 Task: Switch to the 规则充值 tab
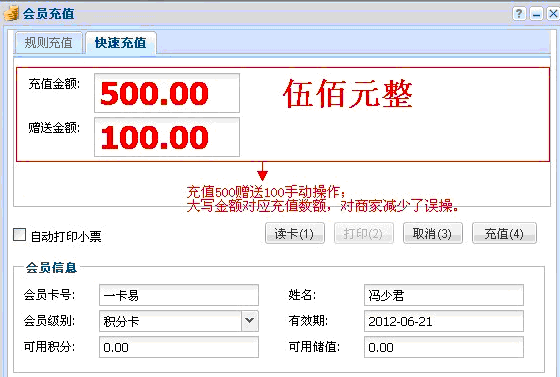(49, 43)
